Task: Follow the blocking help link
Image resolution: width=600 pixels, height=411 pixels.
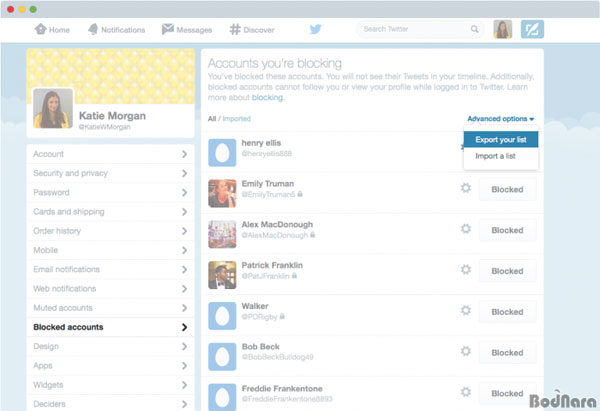Action: (x=267, y=98)
